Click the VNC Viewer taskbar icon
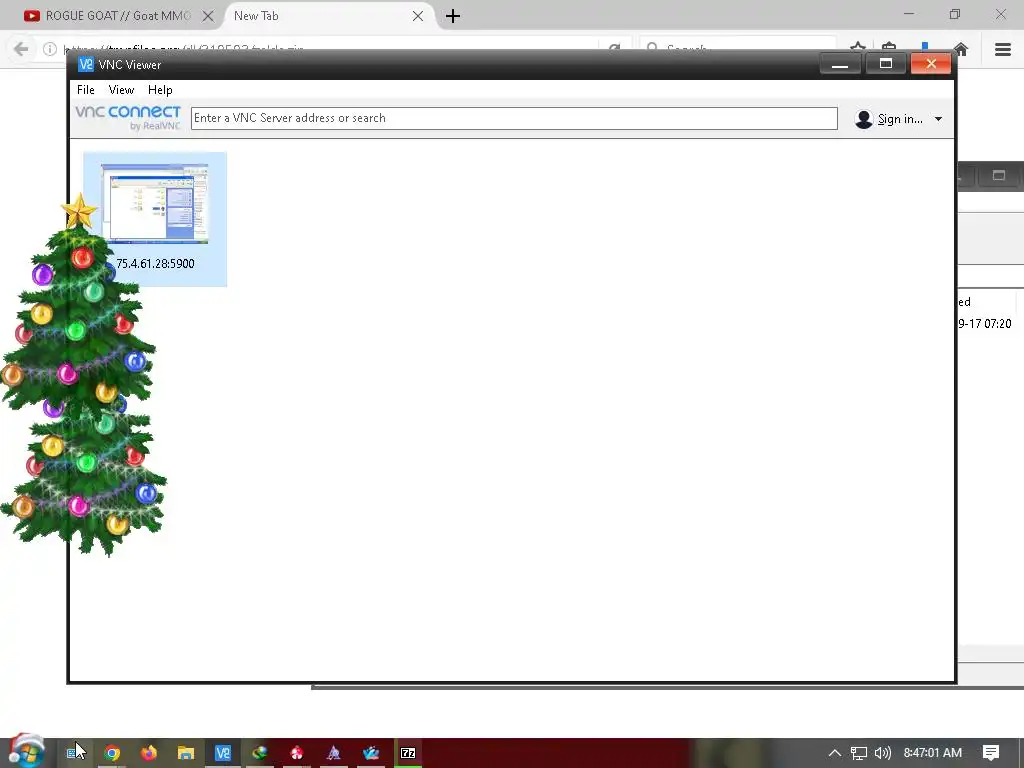 (x=223, y=753)
